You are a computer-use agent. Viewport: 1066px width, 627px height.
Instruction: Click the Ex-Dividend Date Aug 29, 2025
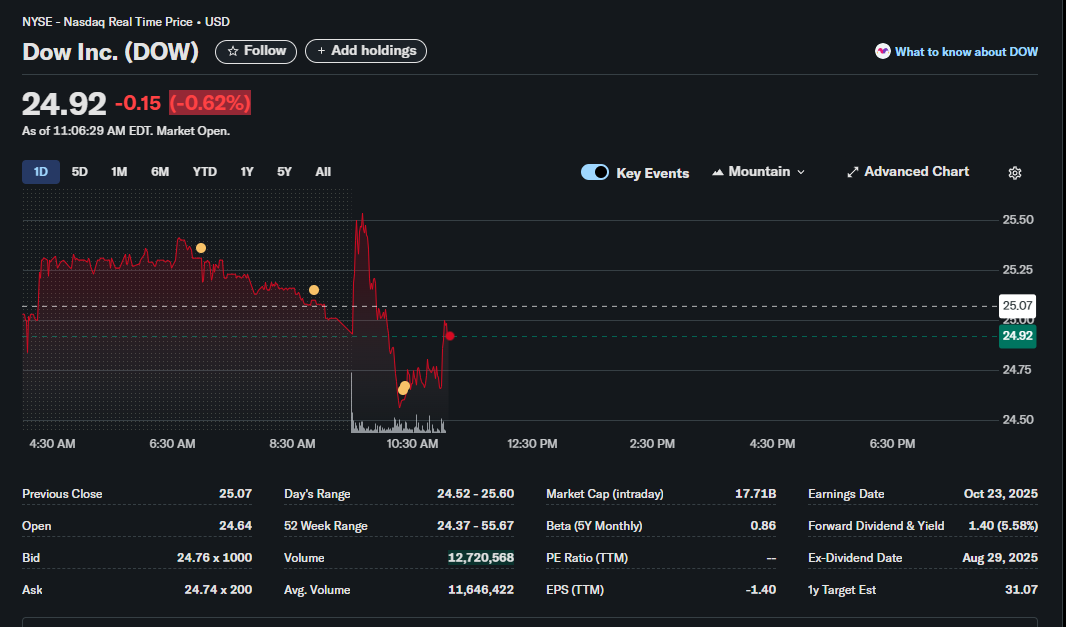point(1000,558)
